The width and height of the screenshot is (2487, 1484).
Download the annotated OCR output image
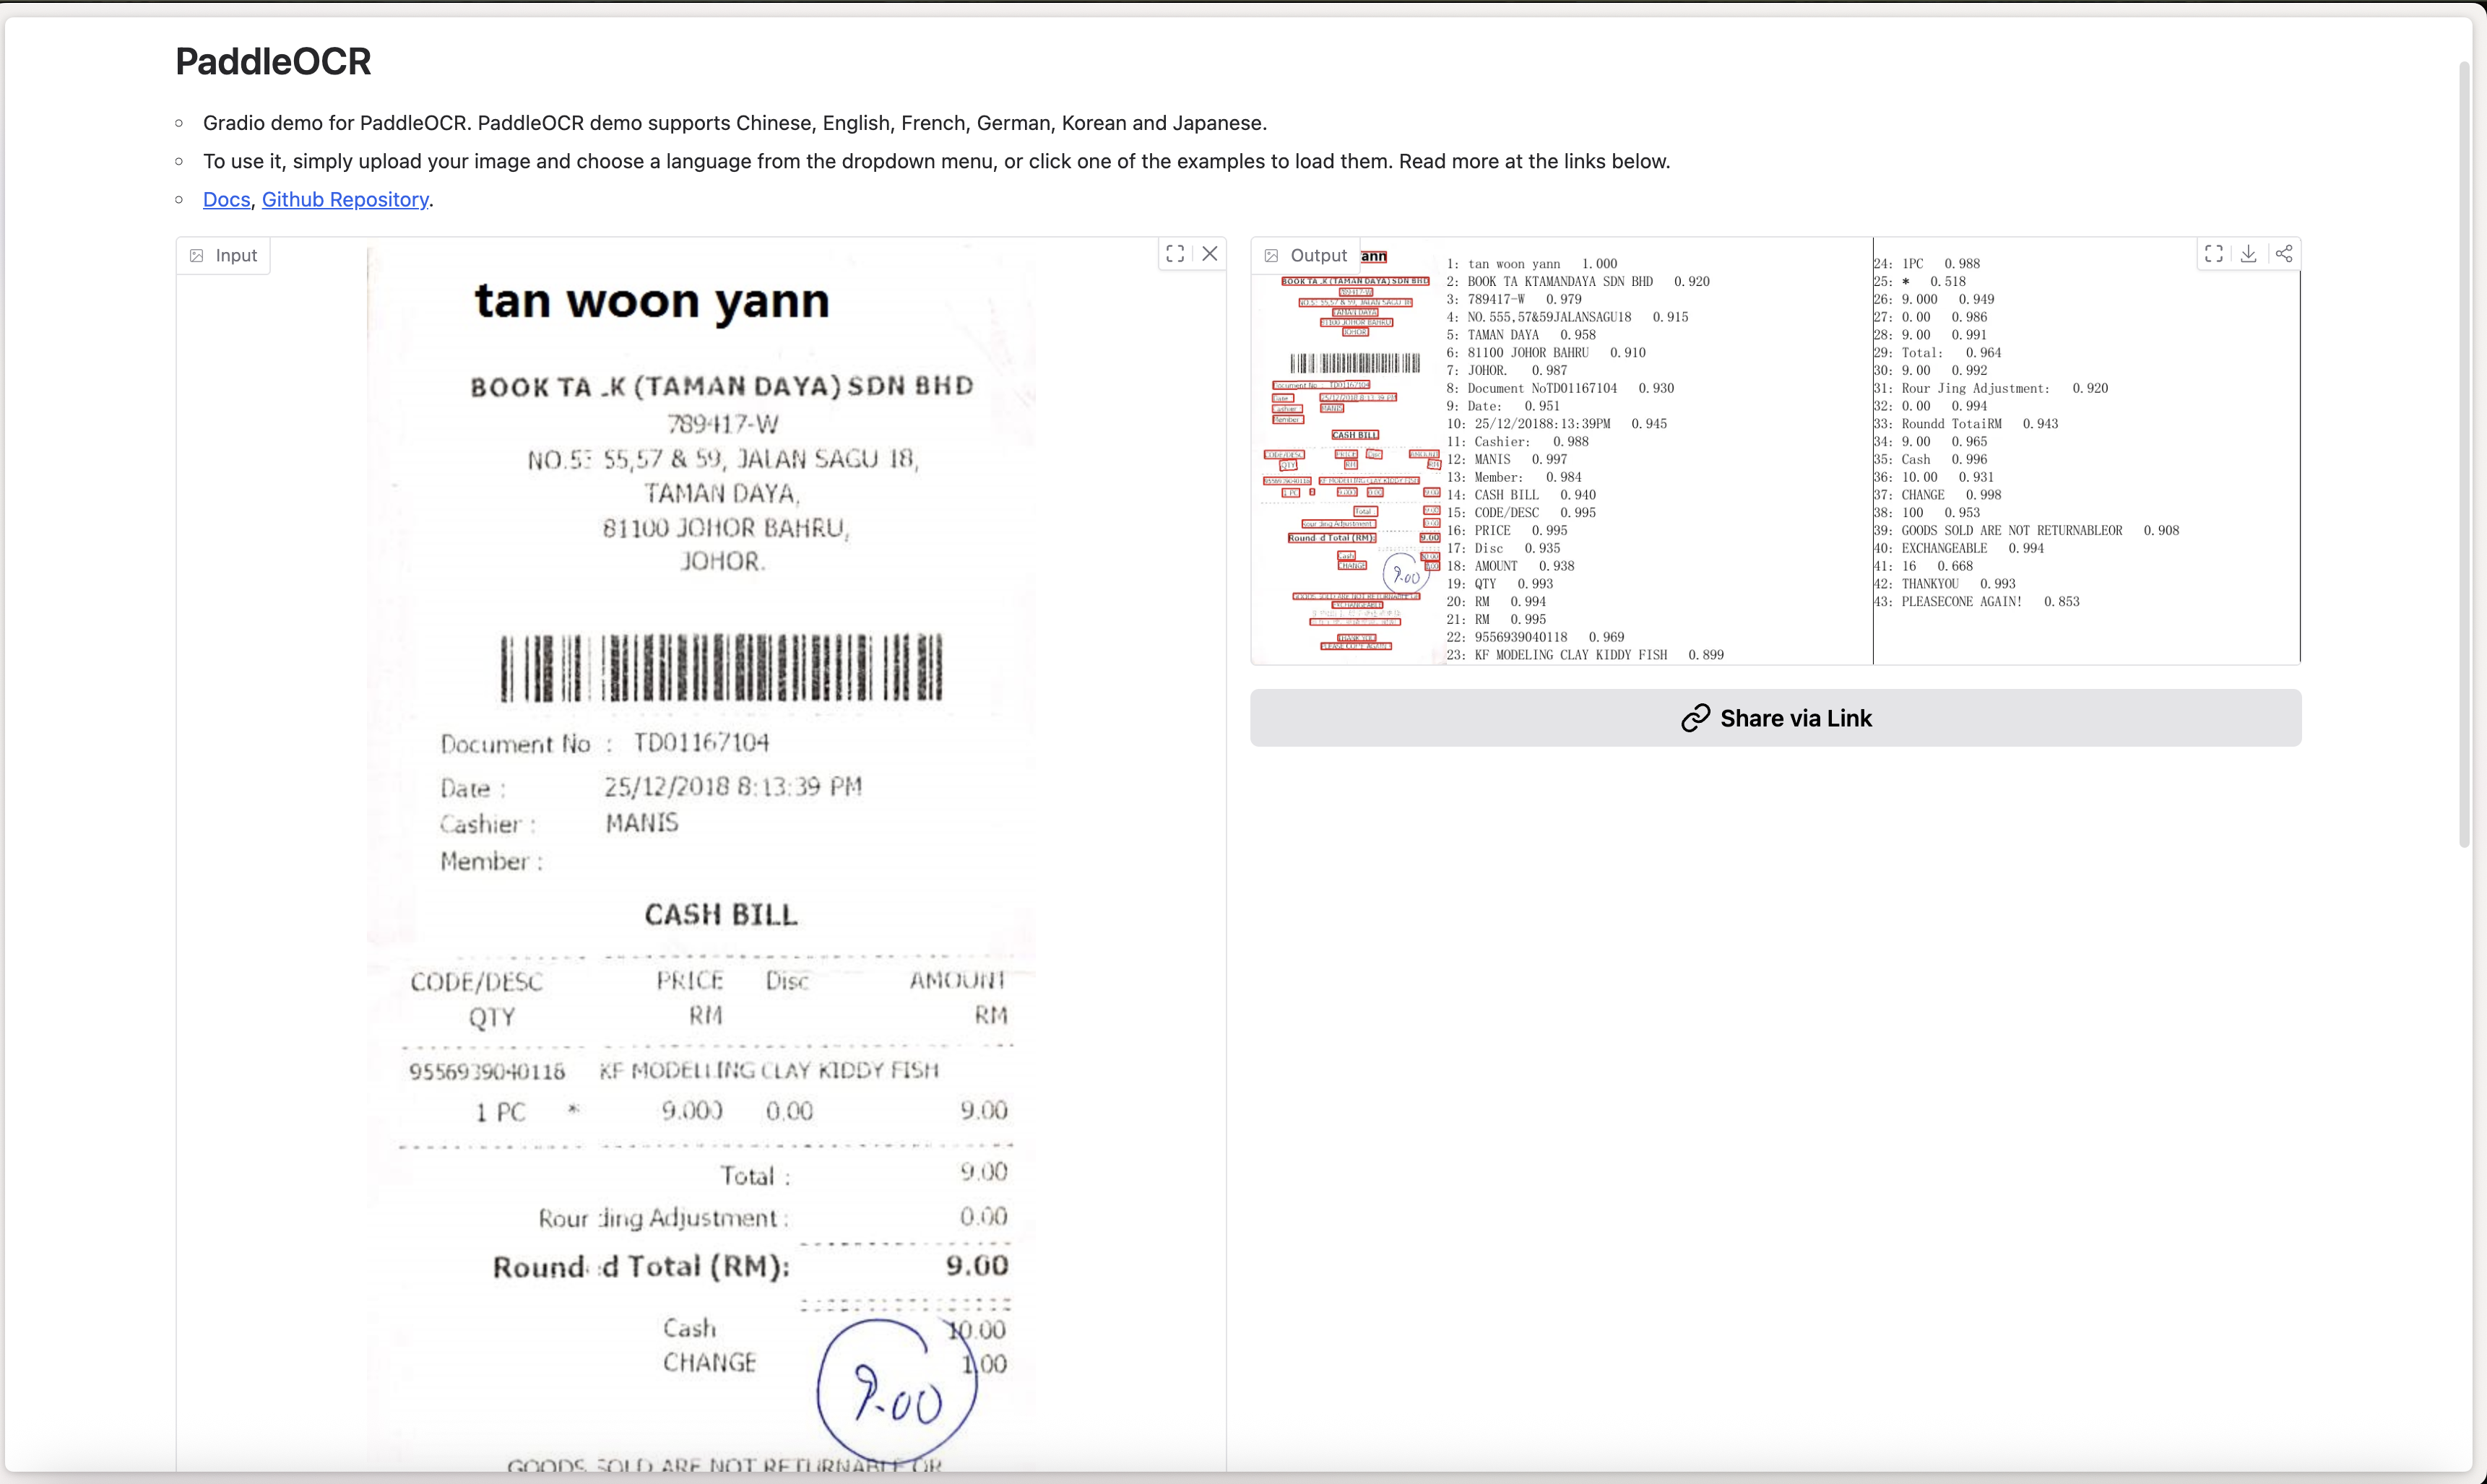click(2249, 253)
